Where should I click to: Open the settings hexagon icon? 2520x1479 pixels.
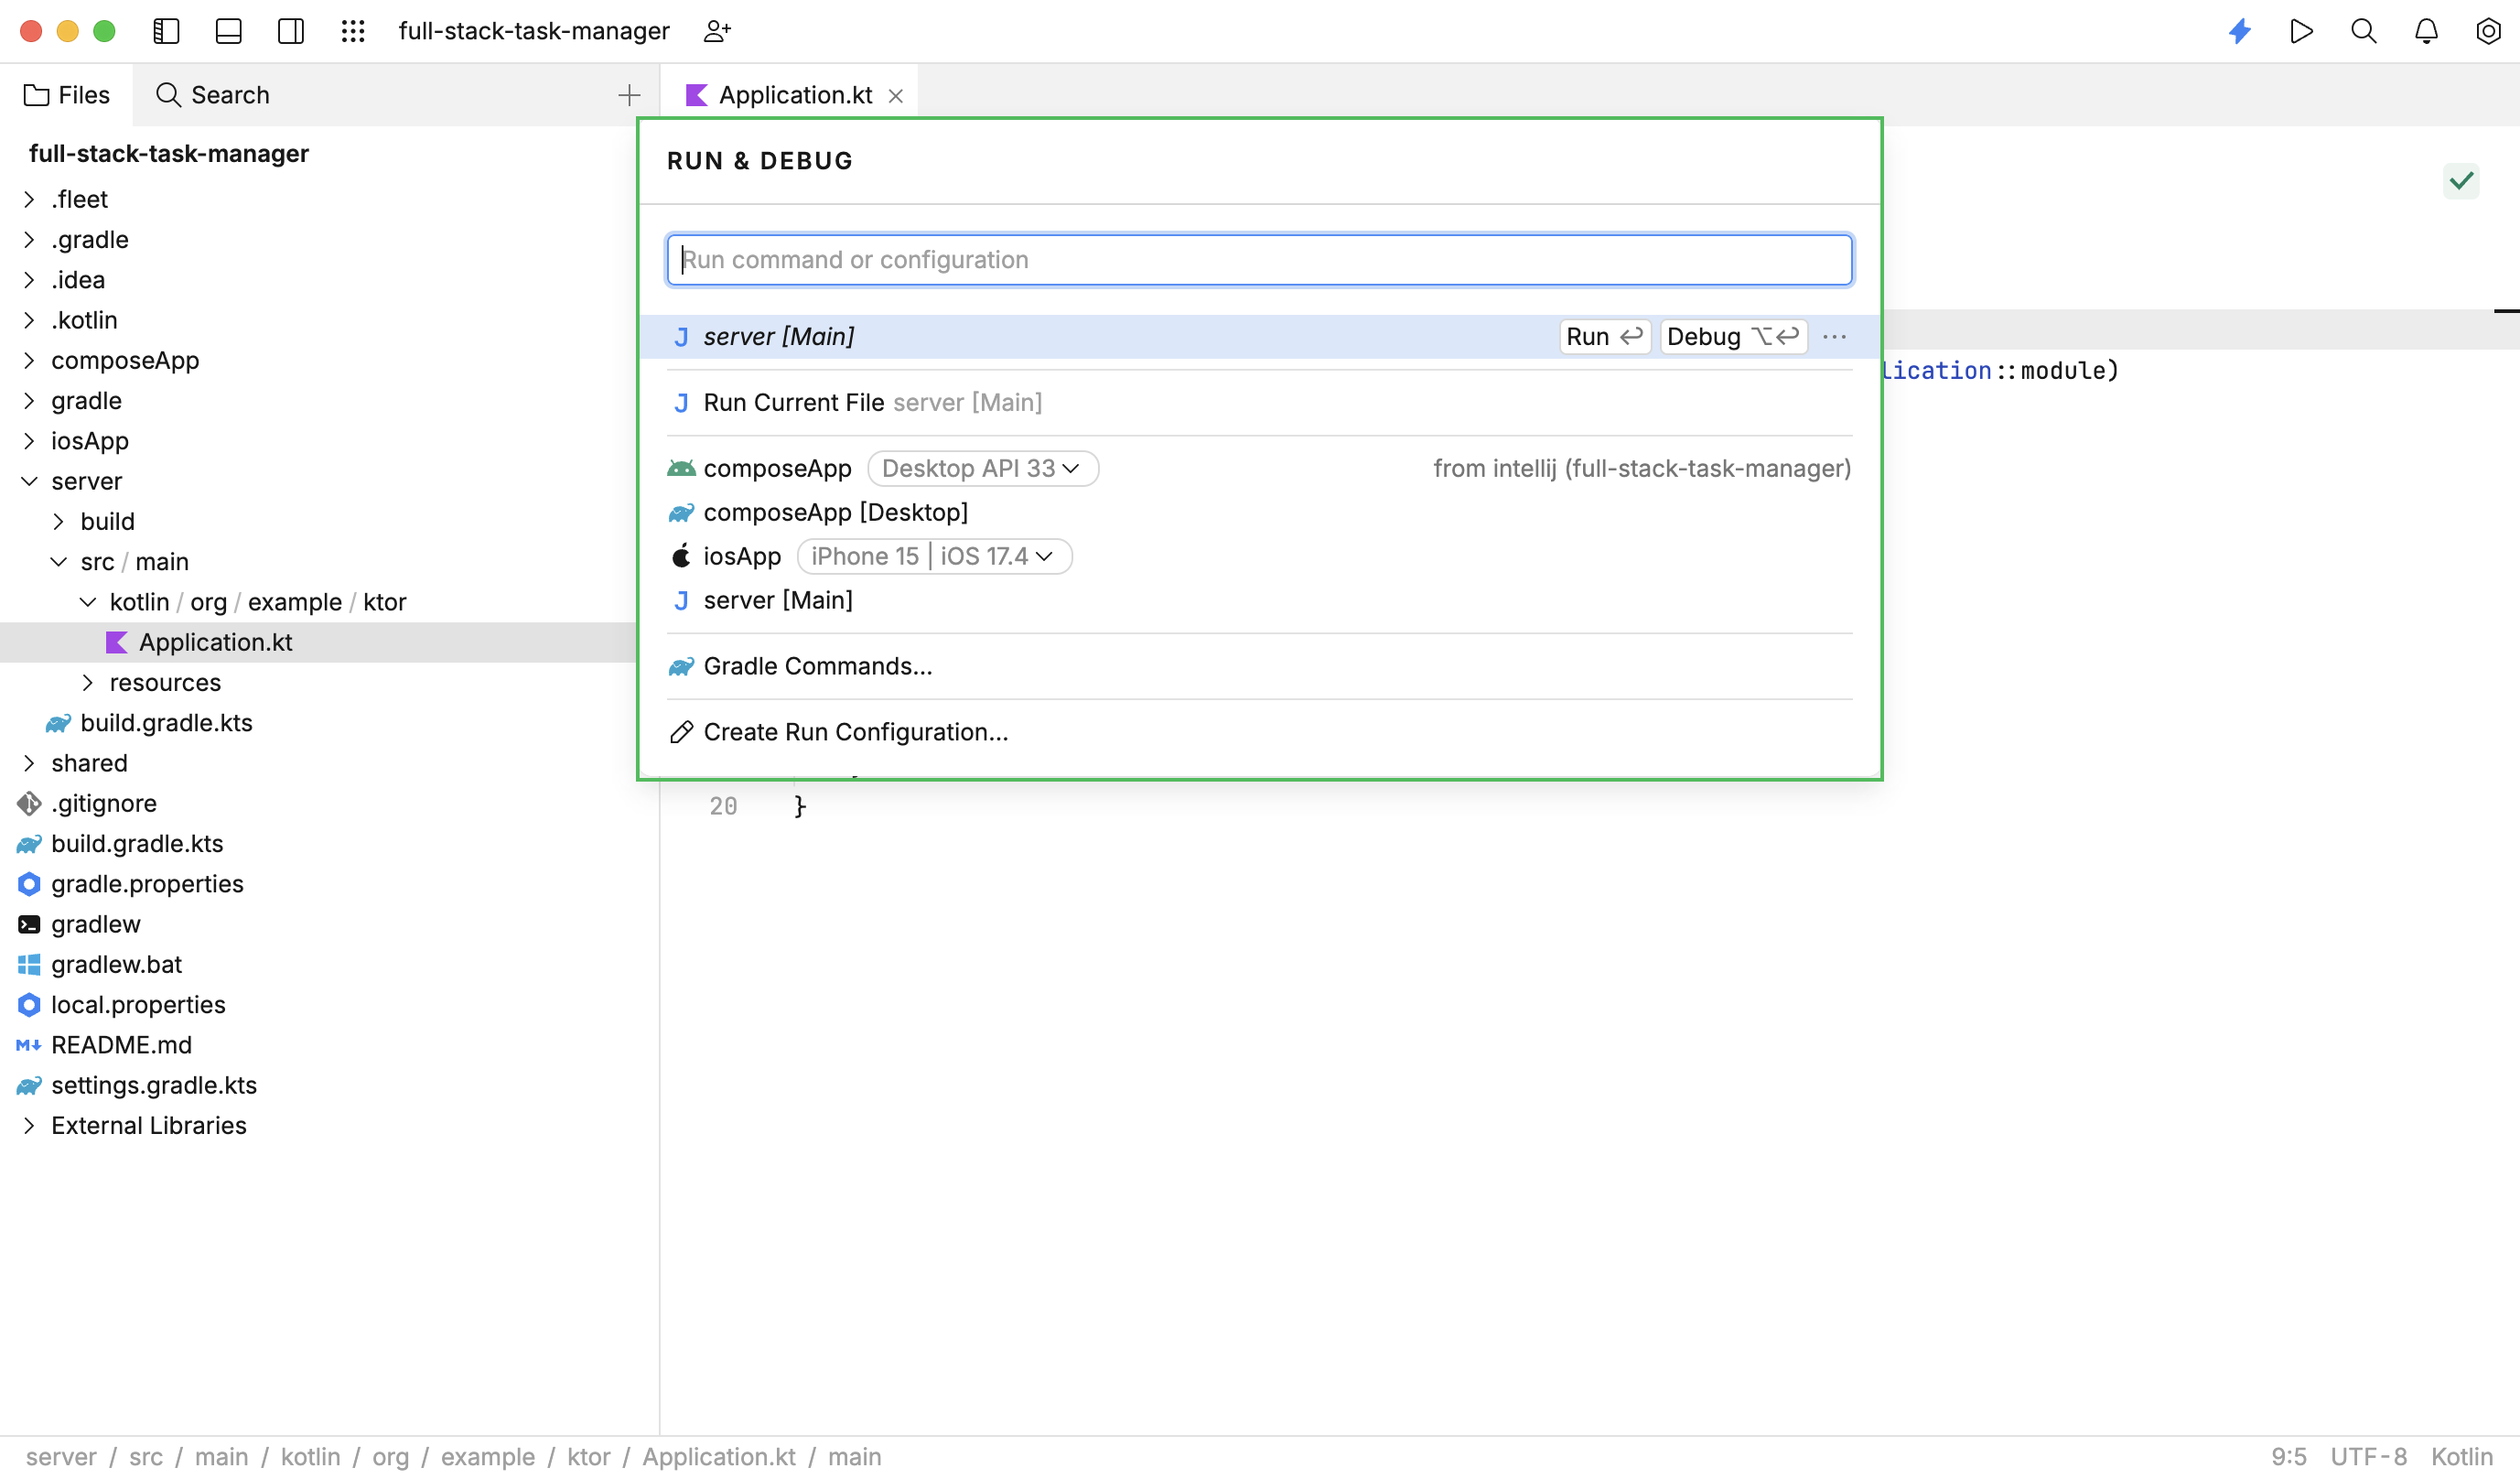click(x=2489, y=31)
